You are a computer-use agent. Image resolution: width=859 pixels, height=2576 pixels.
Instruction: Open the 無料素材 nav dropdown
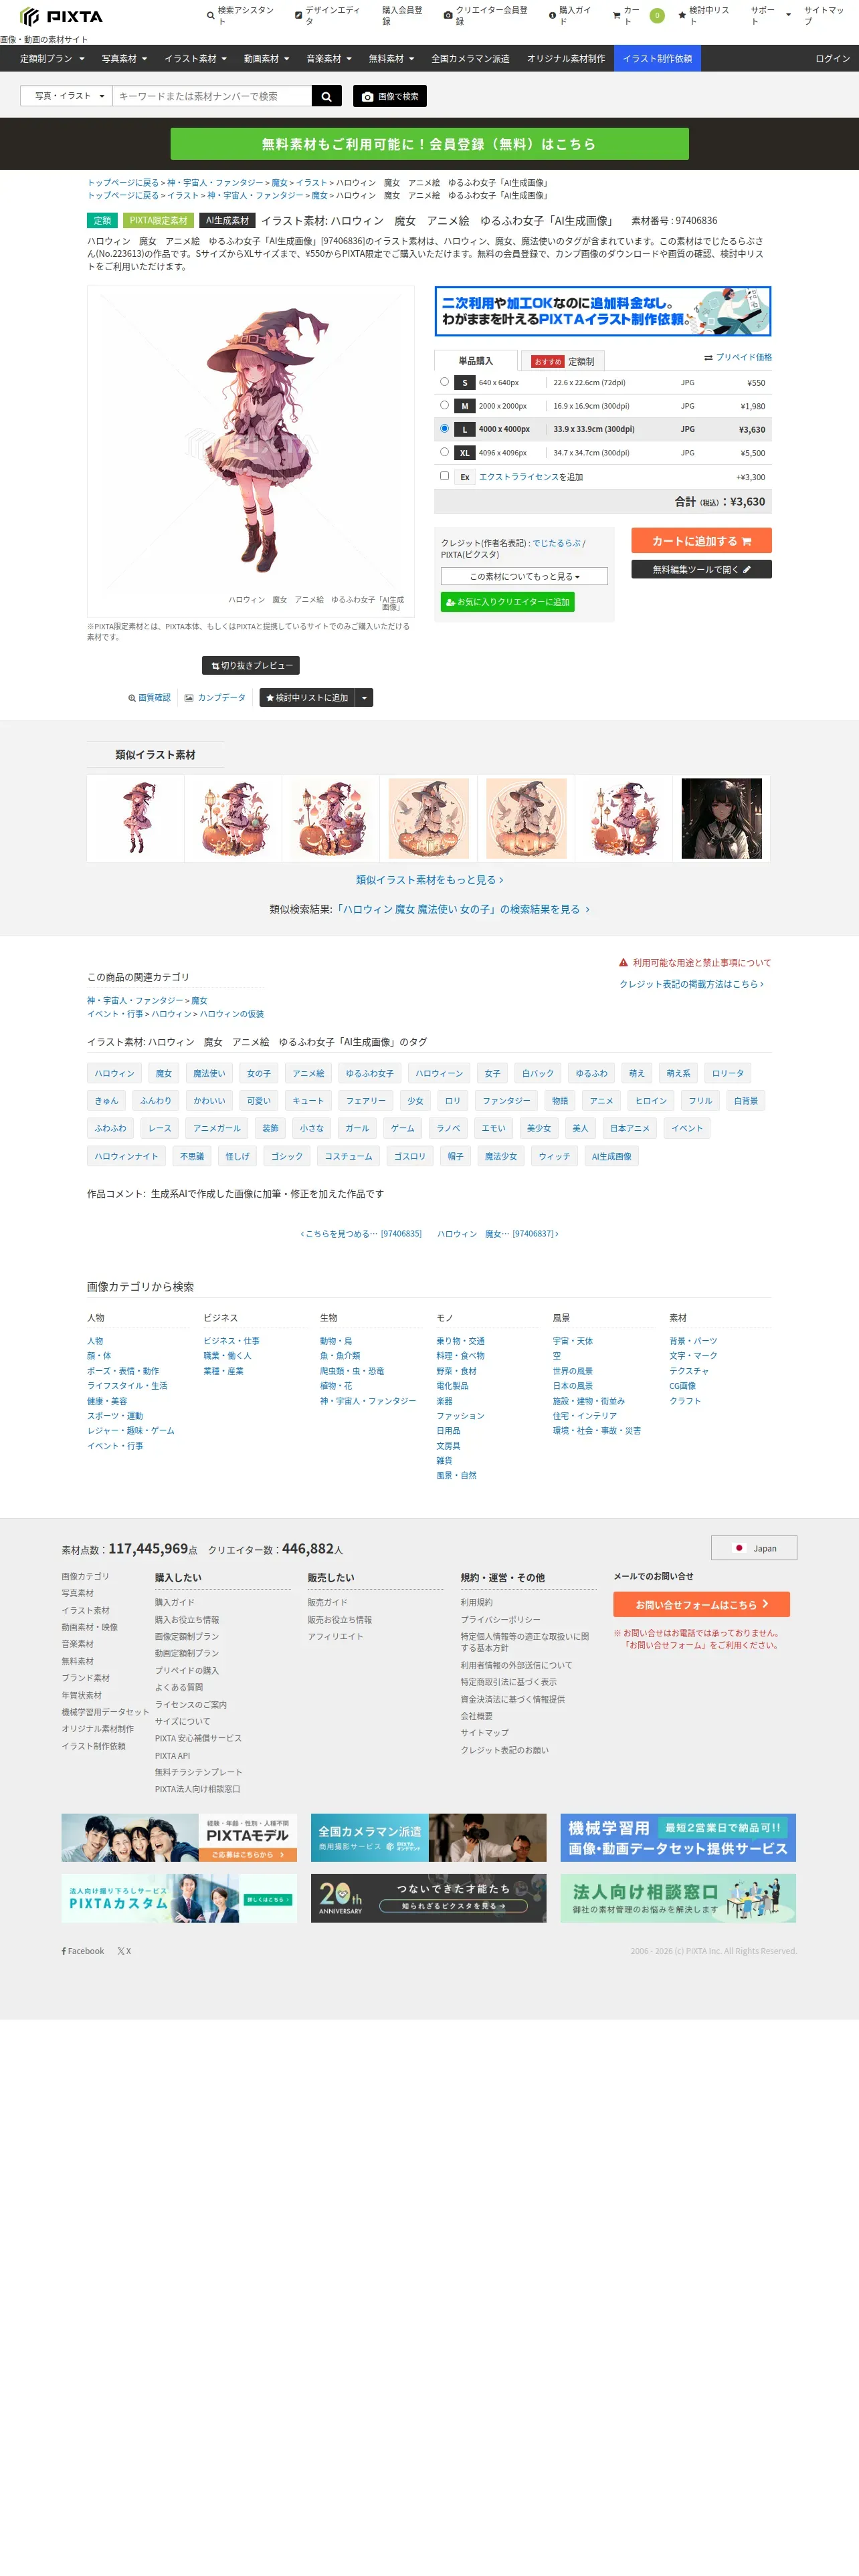coord(391,59)
